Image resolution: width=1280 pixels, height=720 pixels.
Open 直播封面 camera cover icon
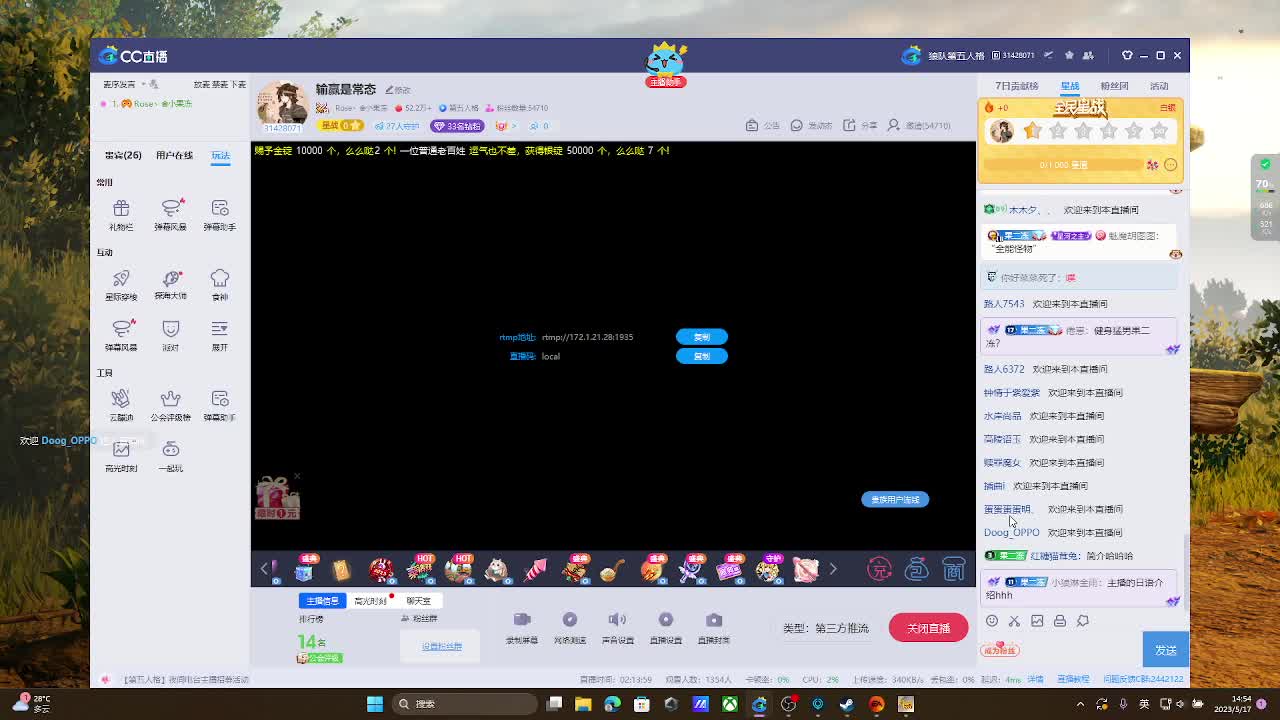[713, 627]
